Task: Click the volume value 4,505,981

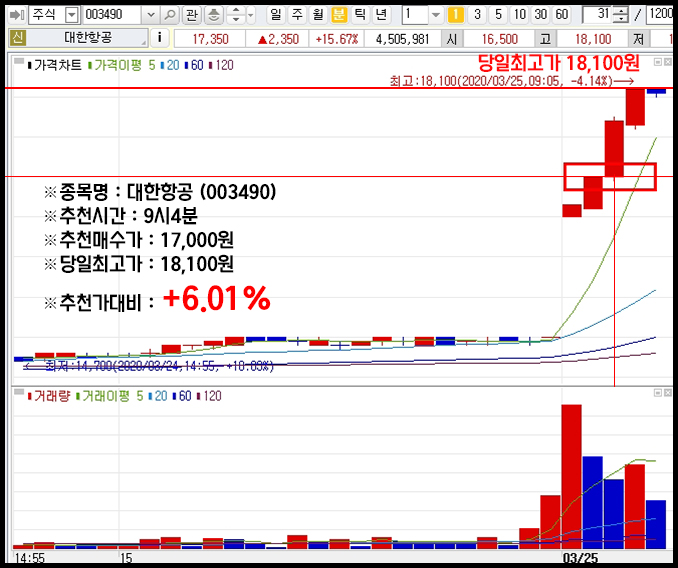Action: 403,39
